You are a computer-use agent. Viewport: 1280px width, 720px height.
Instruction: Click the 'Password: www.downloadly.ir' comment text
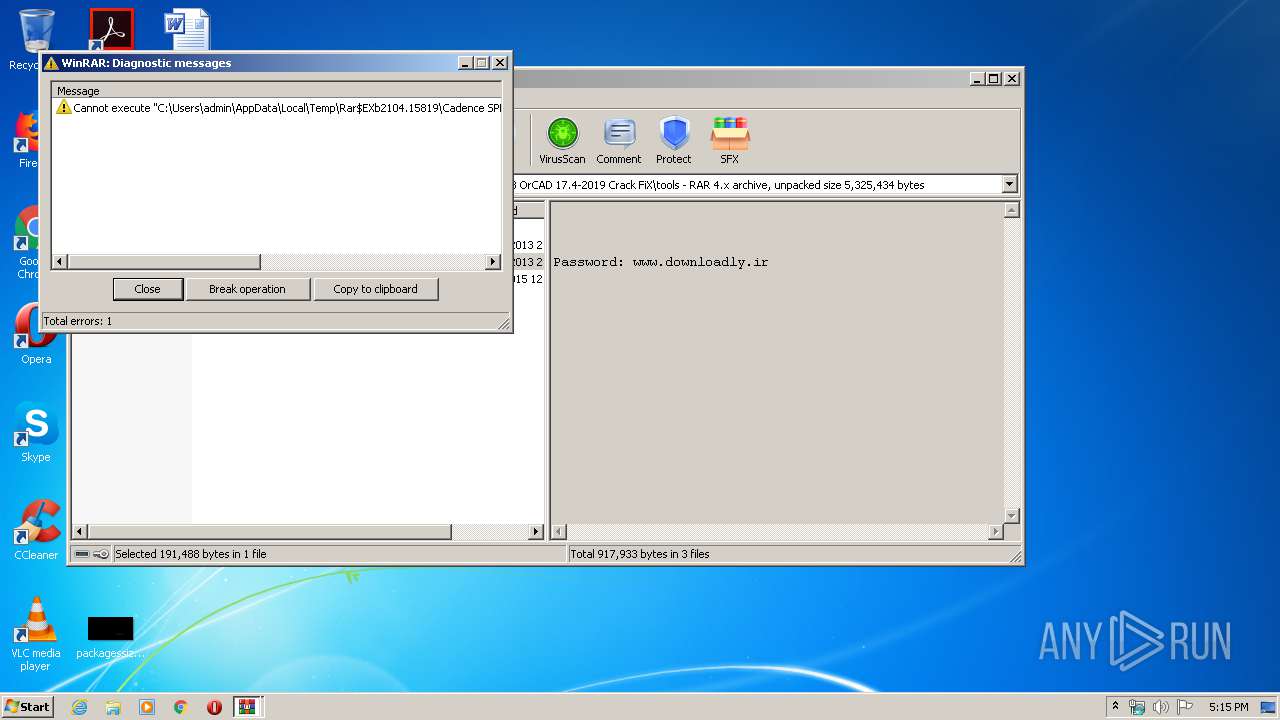tap(661, 262)
